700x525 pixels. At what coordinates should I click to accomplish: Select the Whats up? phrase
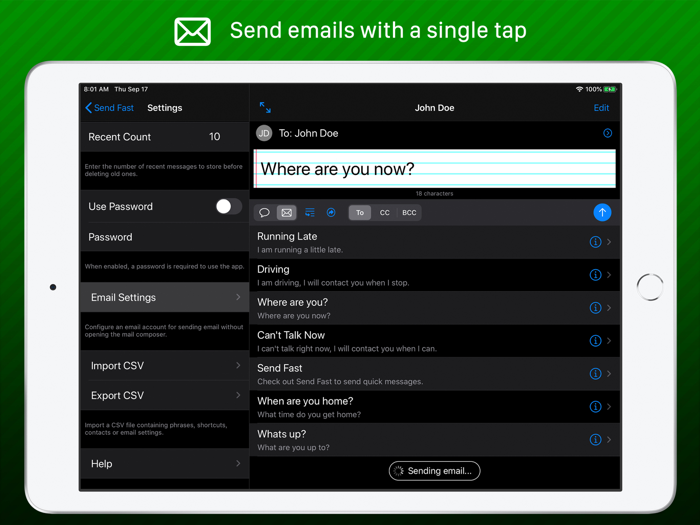tap(434, 440)
